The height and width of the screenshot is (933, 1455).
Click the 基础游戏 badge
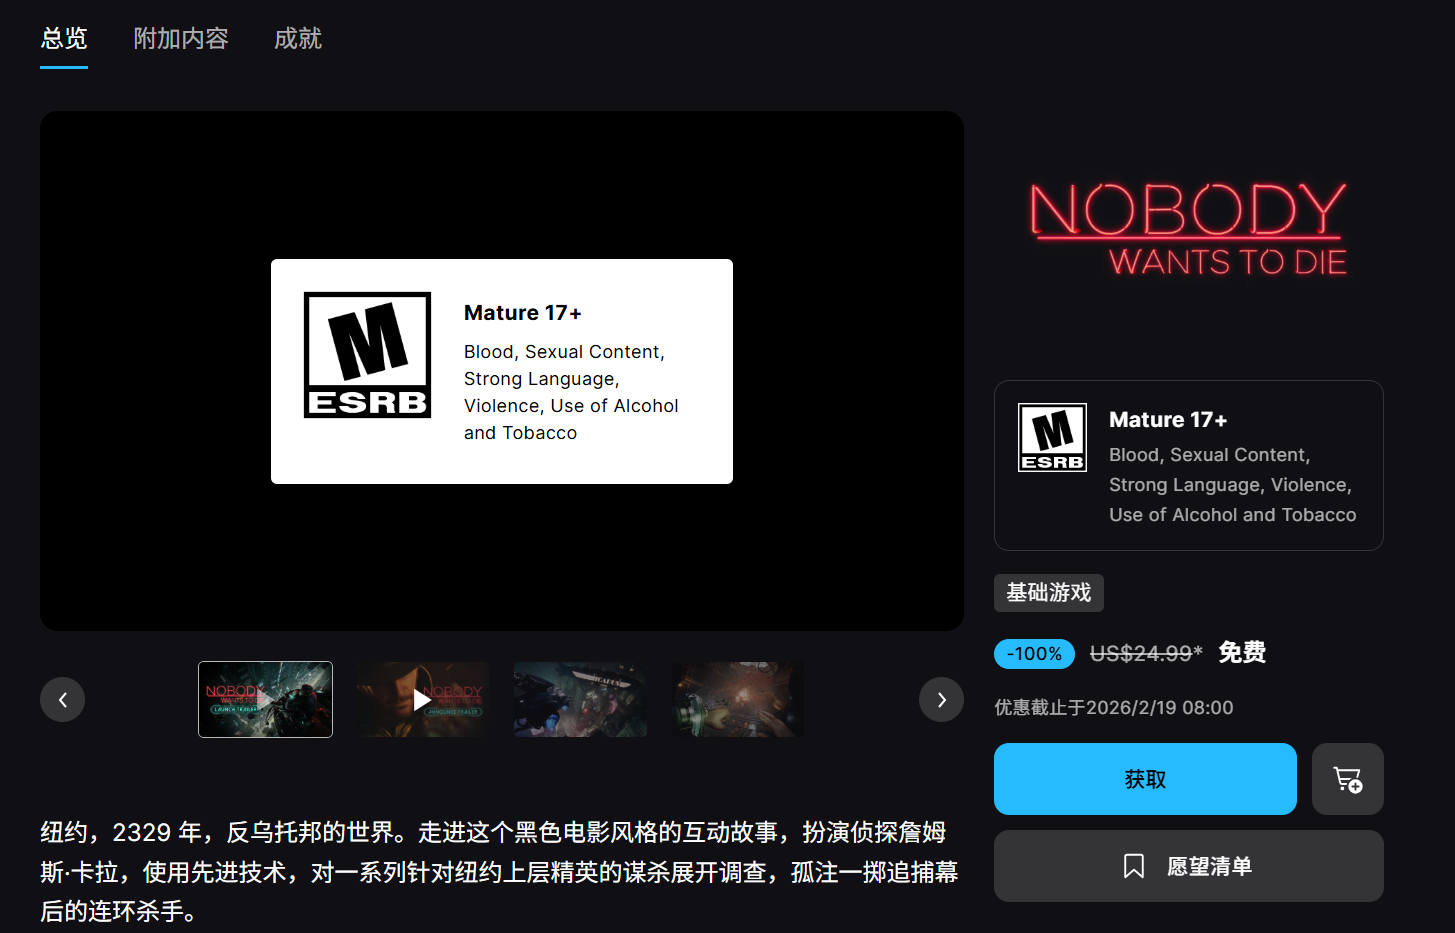click(1048, 592)
